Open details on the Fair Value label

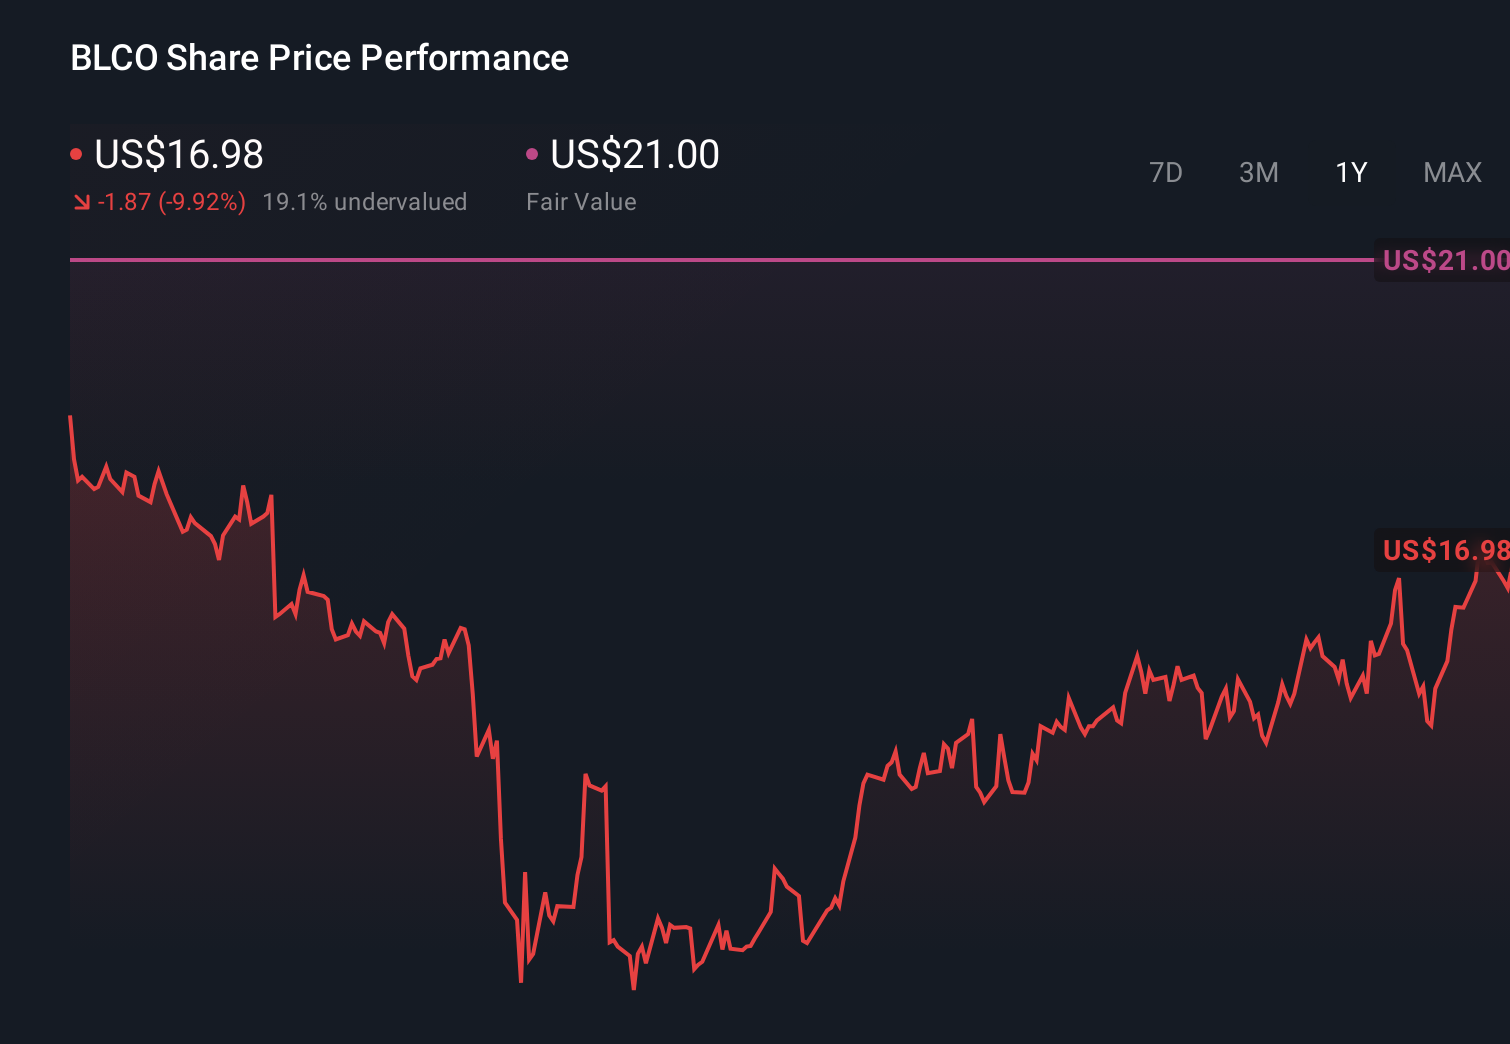pyautogui.click(x=580, y=201)
